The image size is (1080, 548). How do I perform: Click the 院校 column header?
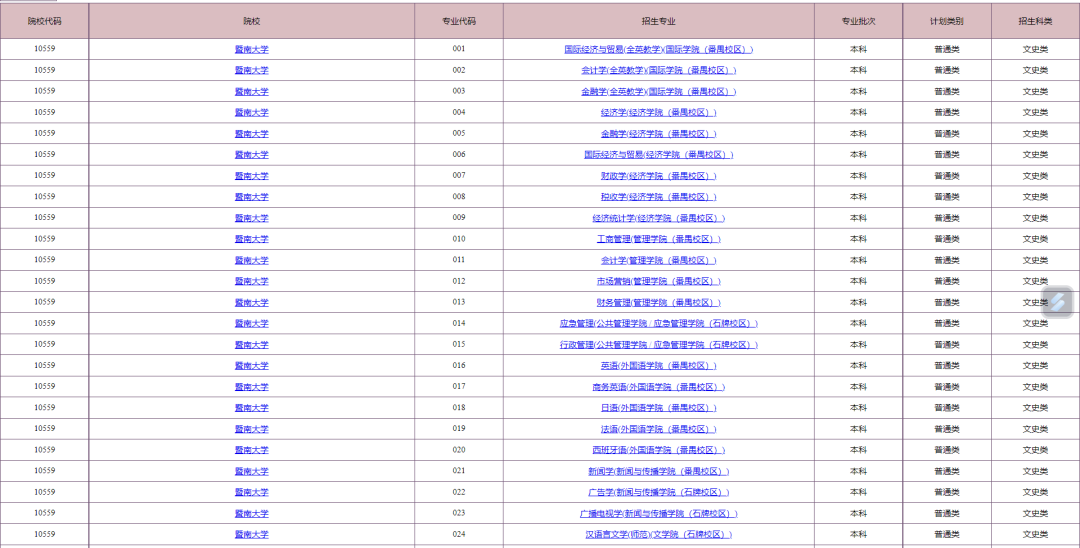pos(251,21)
